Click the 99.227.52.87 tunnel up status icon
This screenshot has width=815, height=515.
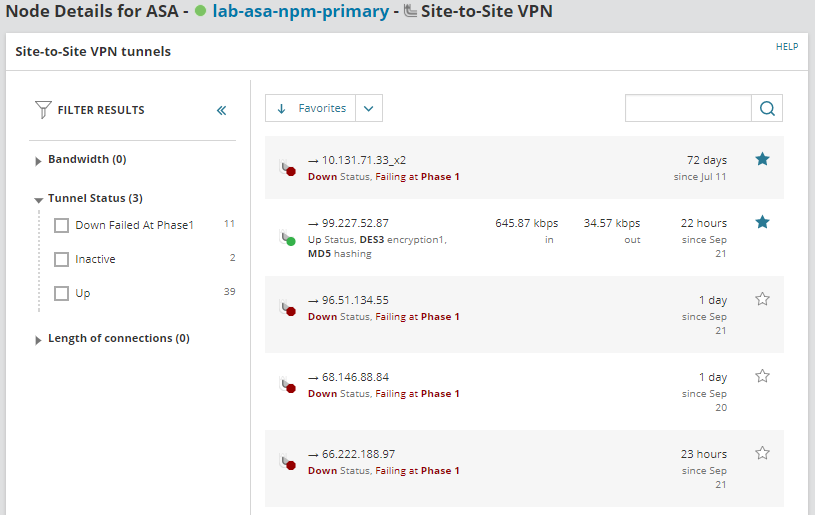click(x=288, y=239)
